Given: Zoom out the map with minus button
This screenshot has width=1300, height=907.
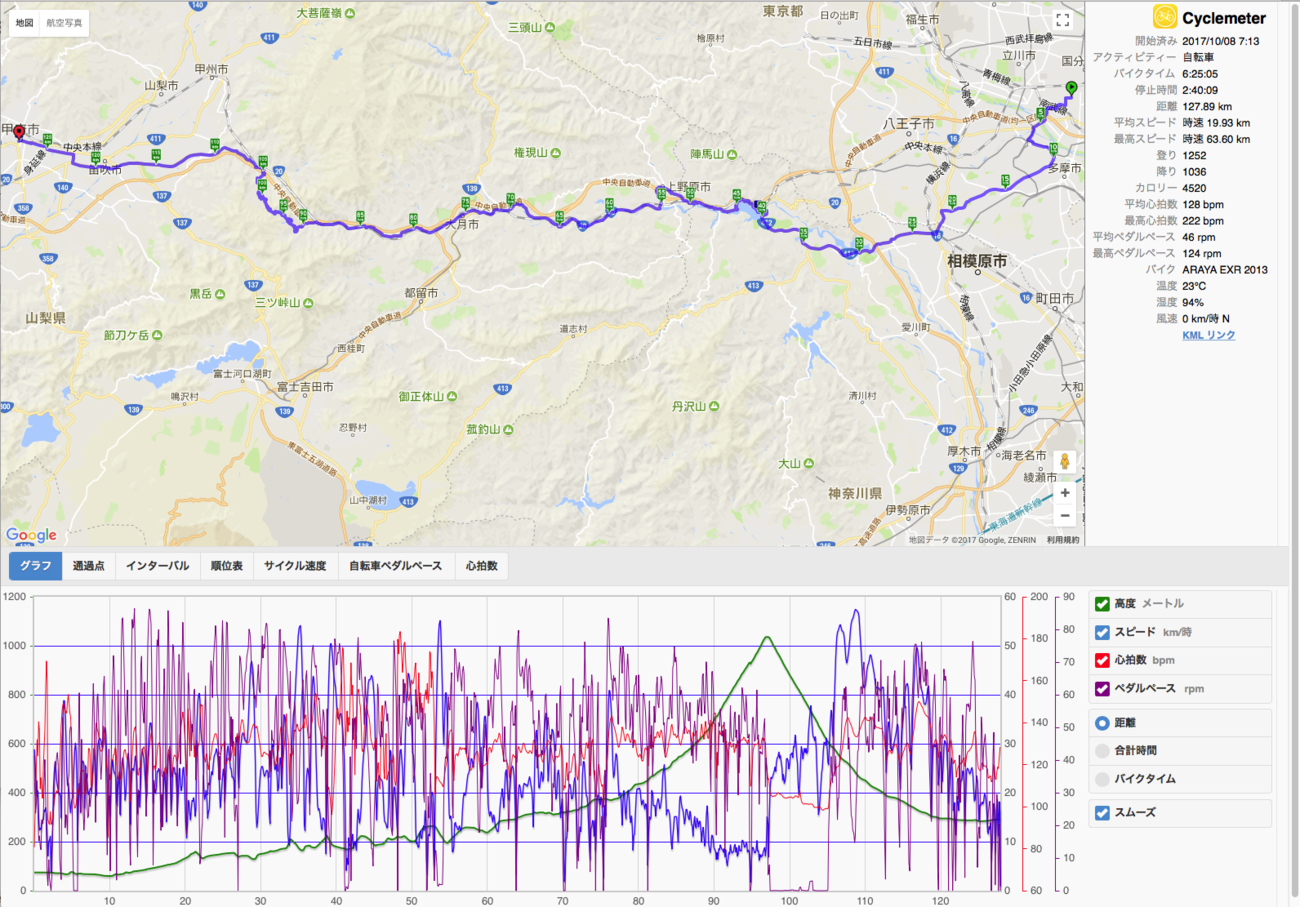Looking at the screenshot, I should 1065,516.
